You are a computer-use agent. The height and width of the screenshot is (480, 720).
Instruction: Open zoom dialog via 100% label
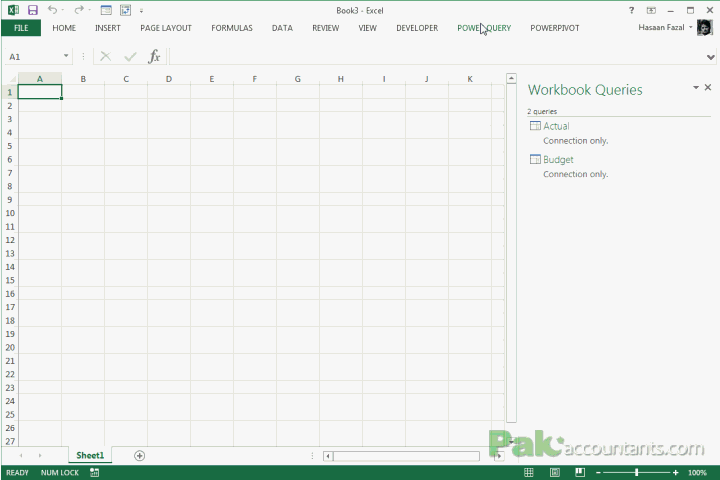tap(697, 473)
